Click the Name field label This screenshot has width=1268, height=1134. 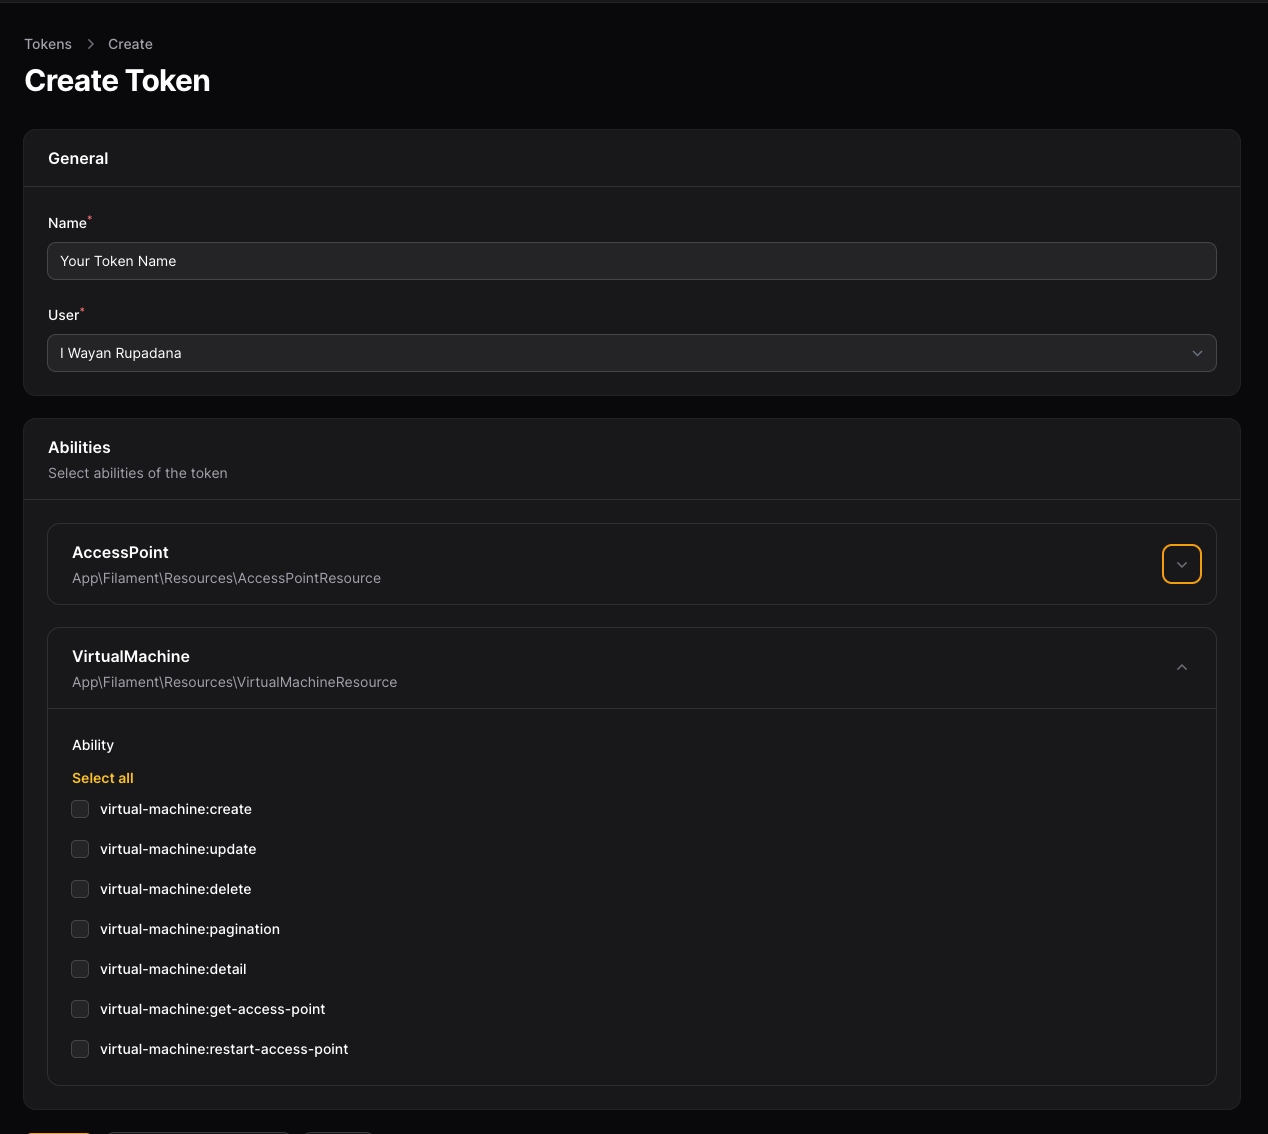tap(67, 223)
